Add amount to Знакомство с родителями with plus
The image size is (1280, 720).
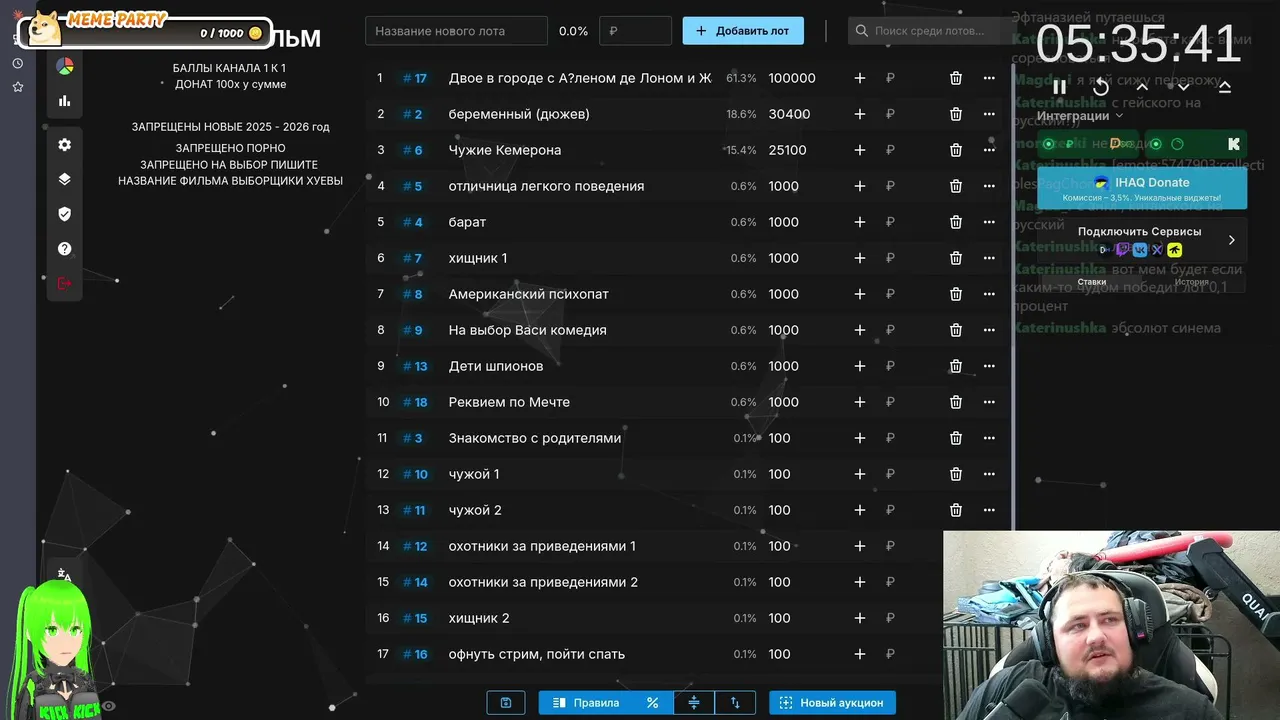click(x=859, y=438)
